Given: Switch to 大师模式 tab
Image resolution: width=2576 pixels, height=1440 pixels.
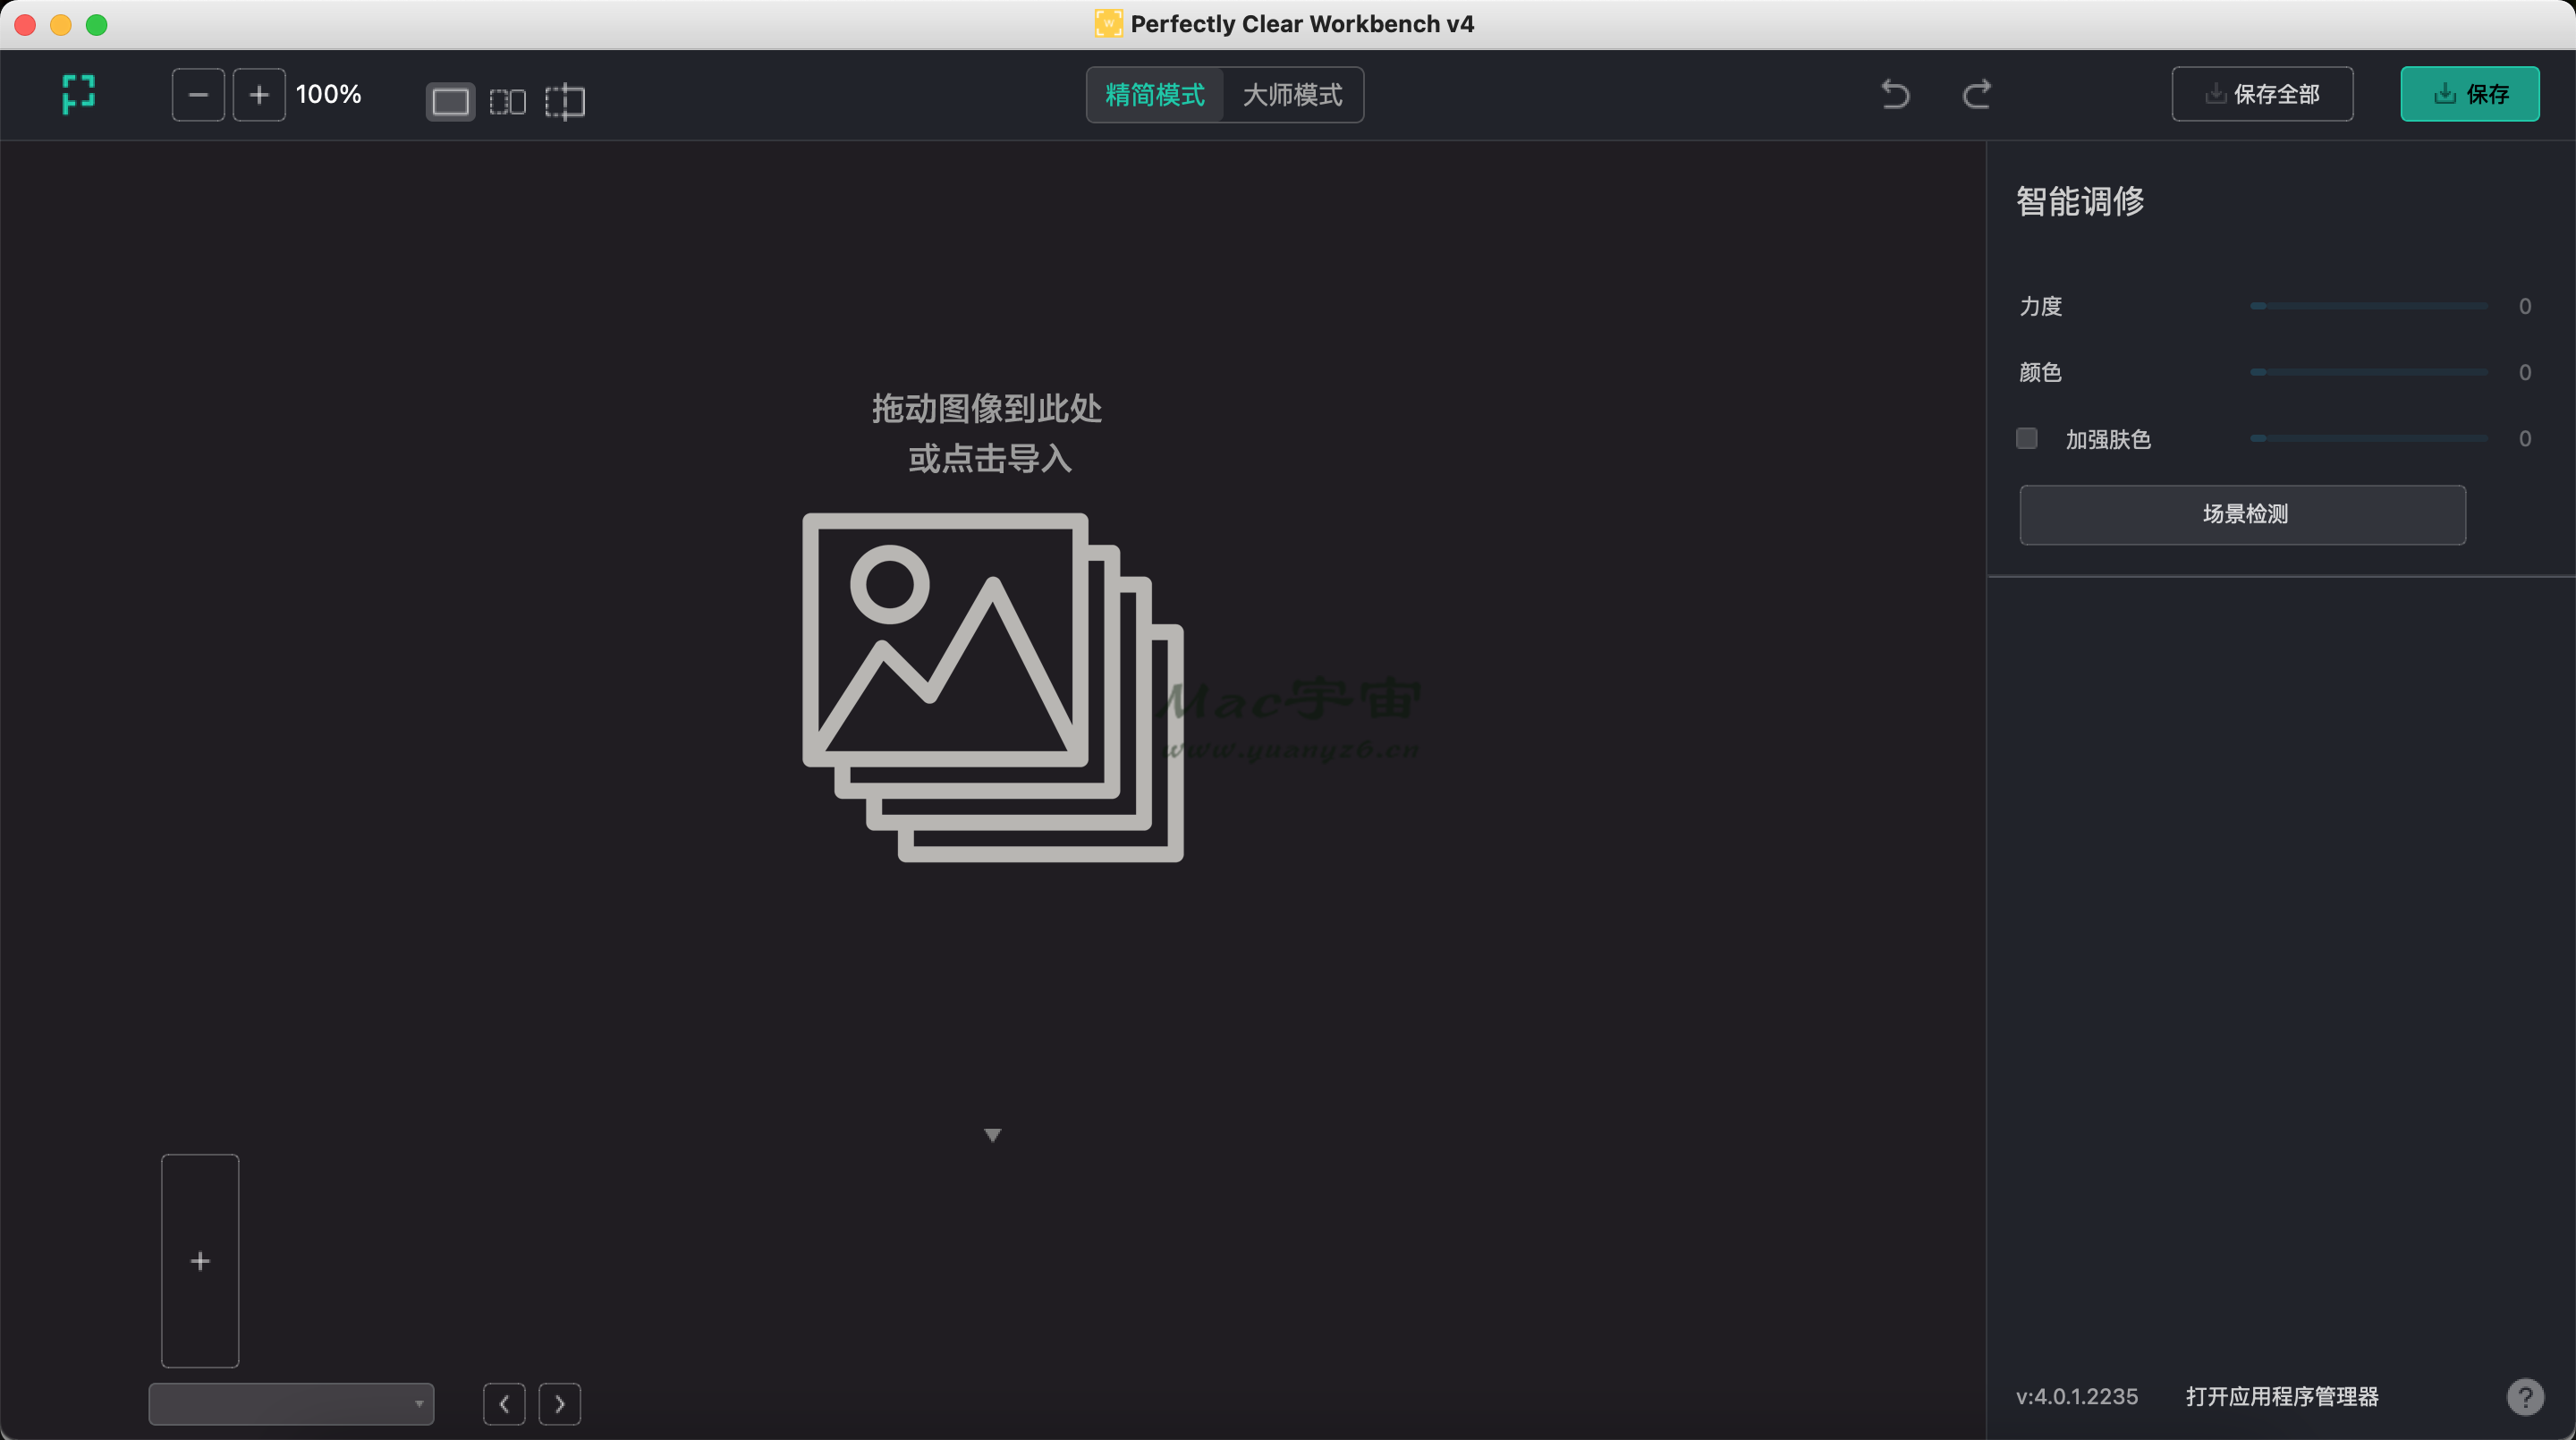Looking at the screenshot, I should tap(1292, 95).
